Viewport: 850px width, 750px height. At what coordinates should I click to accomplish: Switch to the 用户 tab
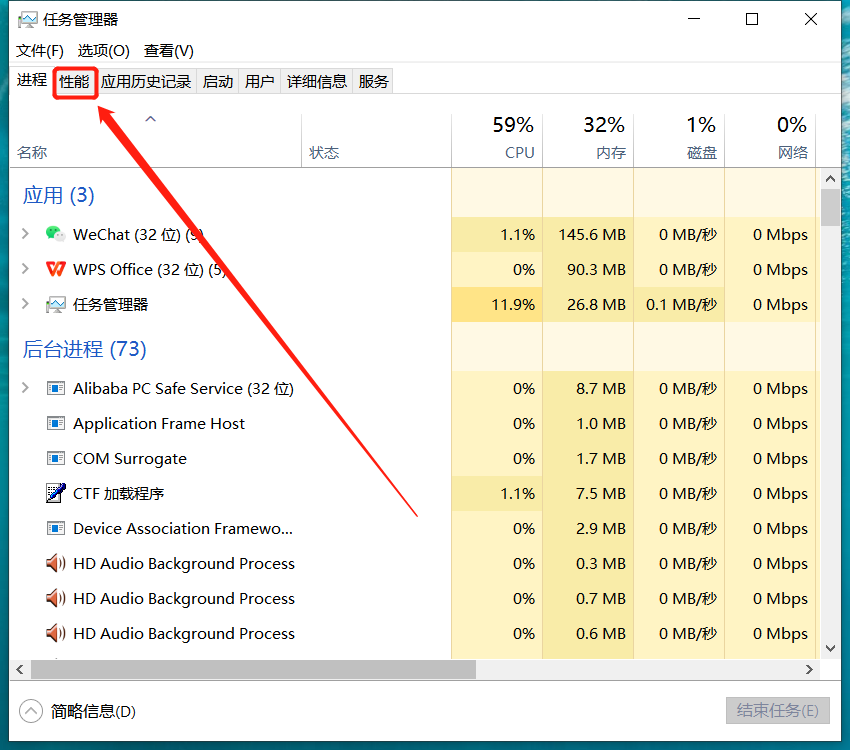coord(259,82)
